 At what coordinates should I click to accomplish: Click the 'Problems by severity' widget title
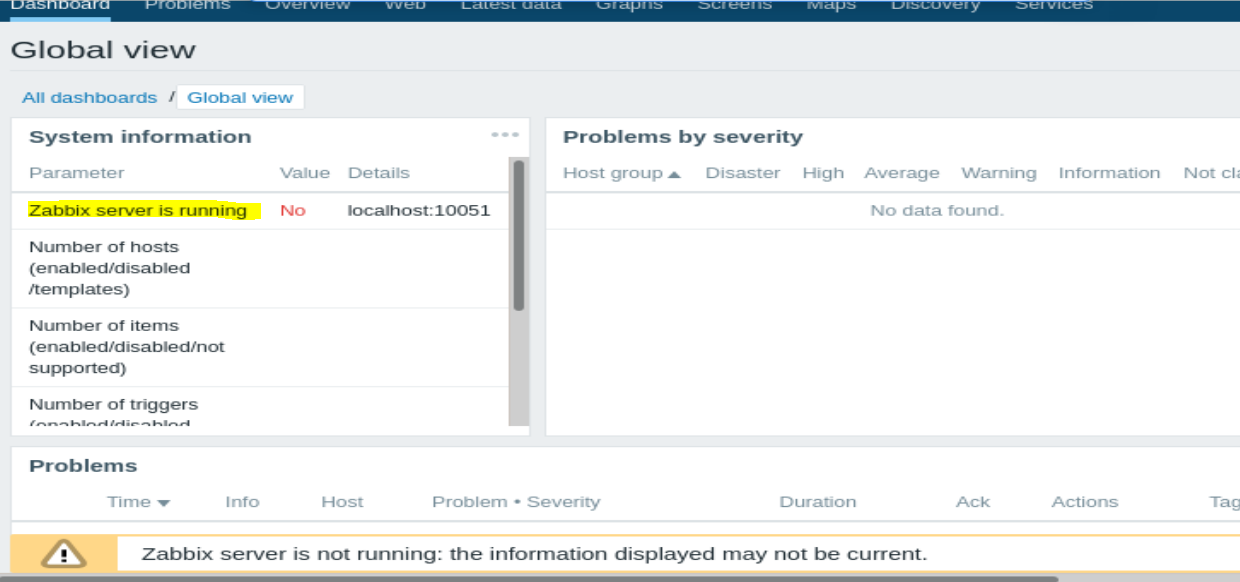click(x=683, y=137)
